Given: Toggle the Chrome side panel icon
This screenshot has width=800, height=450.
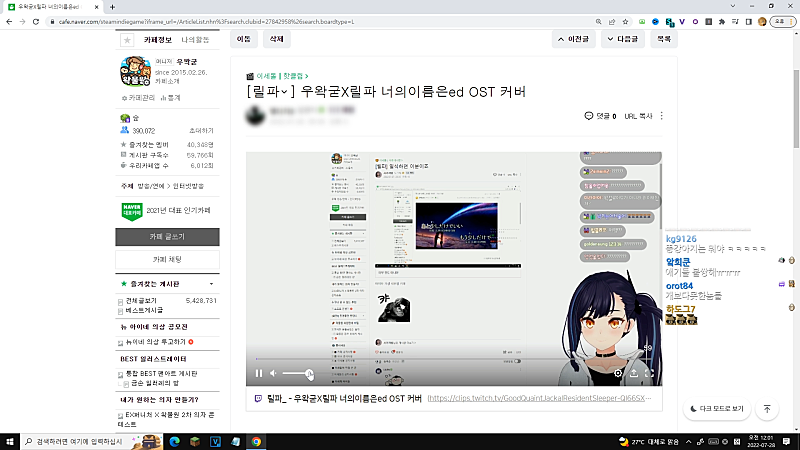Looking at the screenshot, I should tap(748, 21).
